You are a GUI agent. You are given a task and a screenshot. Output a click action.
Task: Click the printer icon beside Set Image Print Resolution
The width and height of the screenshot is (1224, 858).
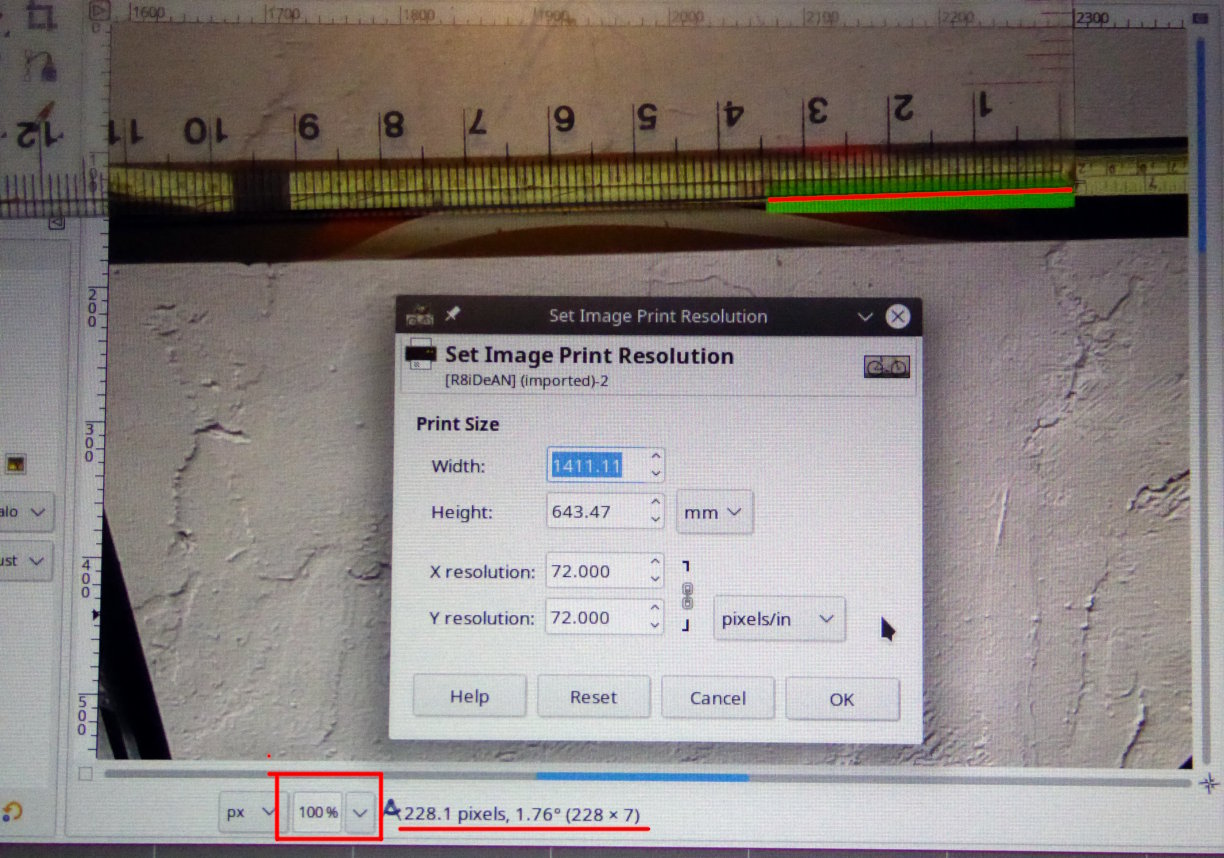(x=420, y=355)
